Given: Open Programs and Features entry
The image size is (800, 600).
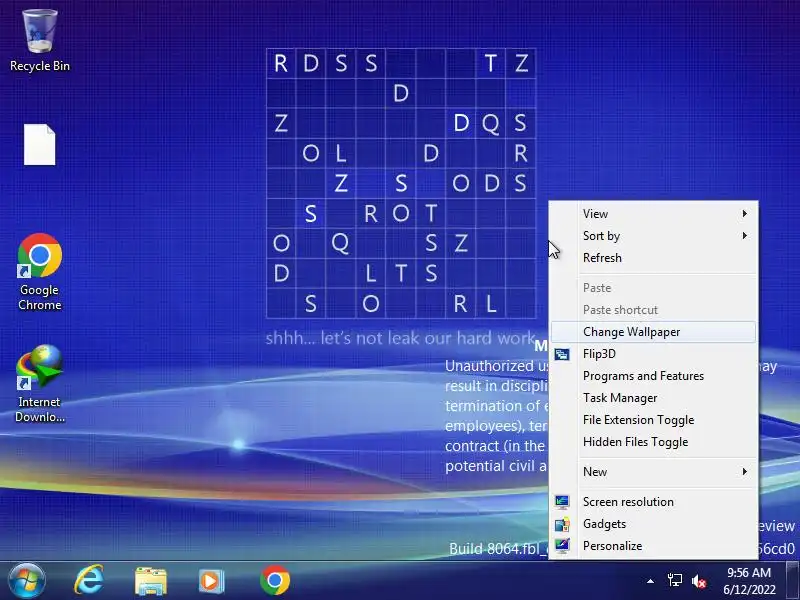Looking at the screenshot, I should click(654, 376).
